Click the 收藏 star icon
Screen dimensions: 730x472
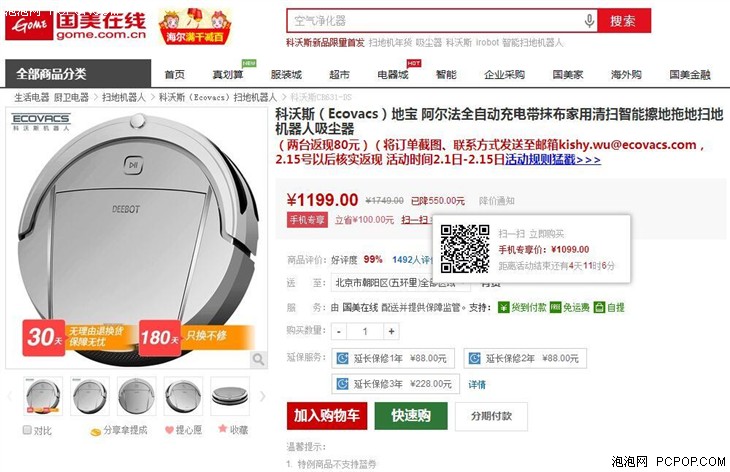223,428
